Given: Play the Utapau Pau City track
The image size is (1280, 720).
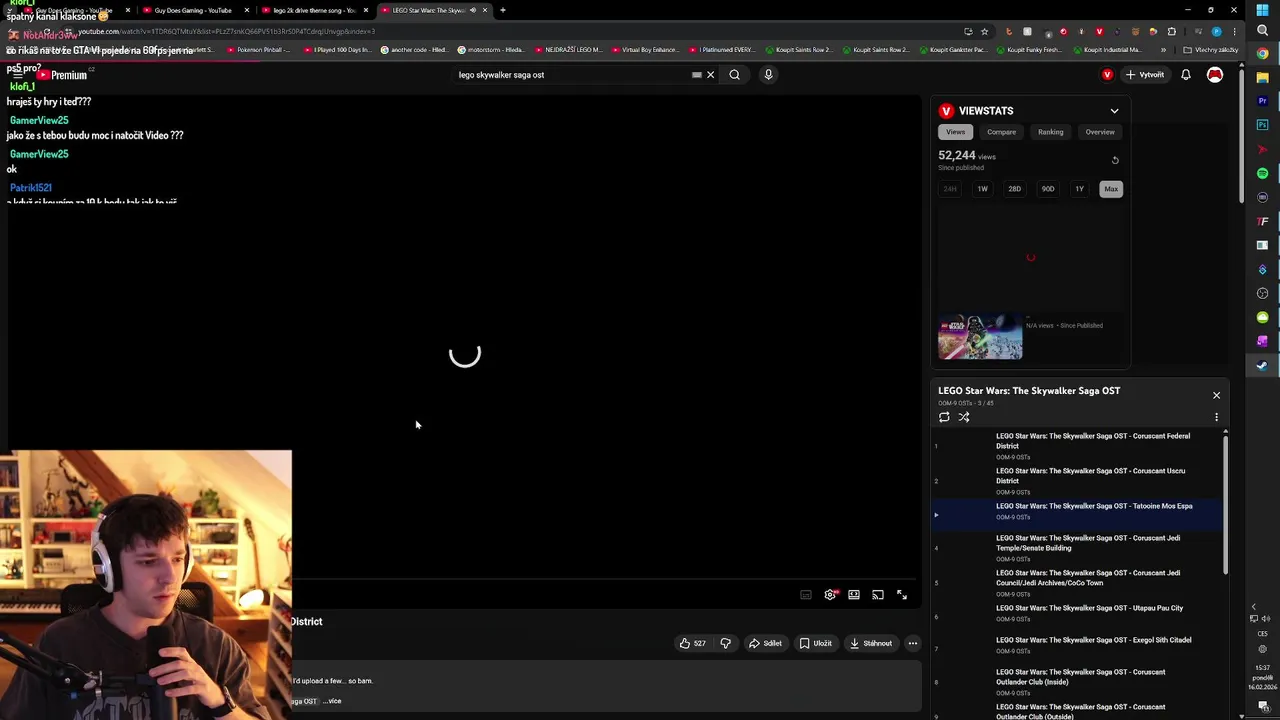Looking at the screenshot, I should [1076, 614].
